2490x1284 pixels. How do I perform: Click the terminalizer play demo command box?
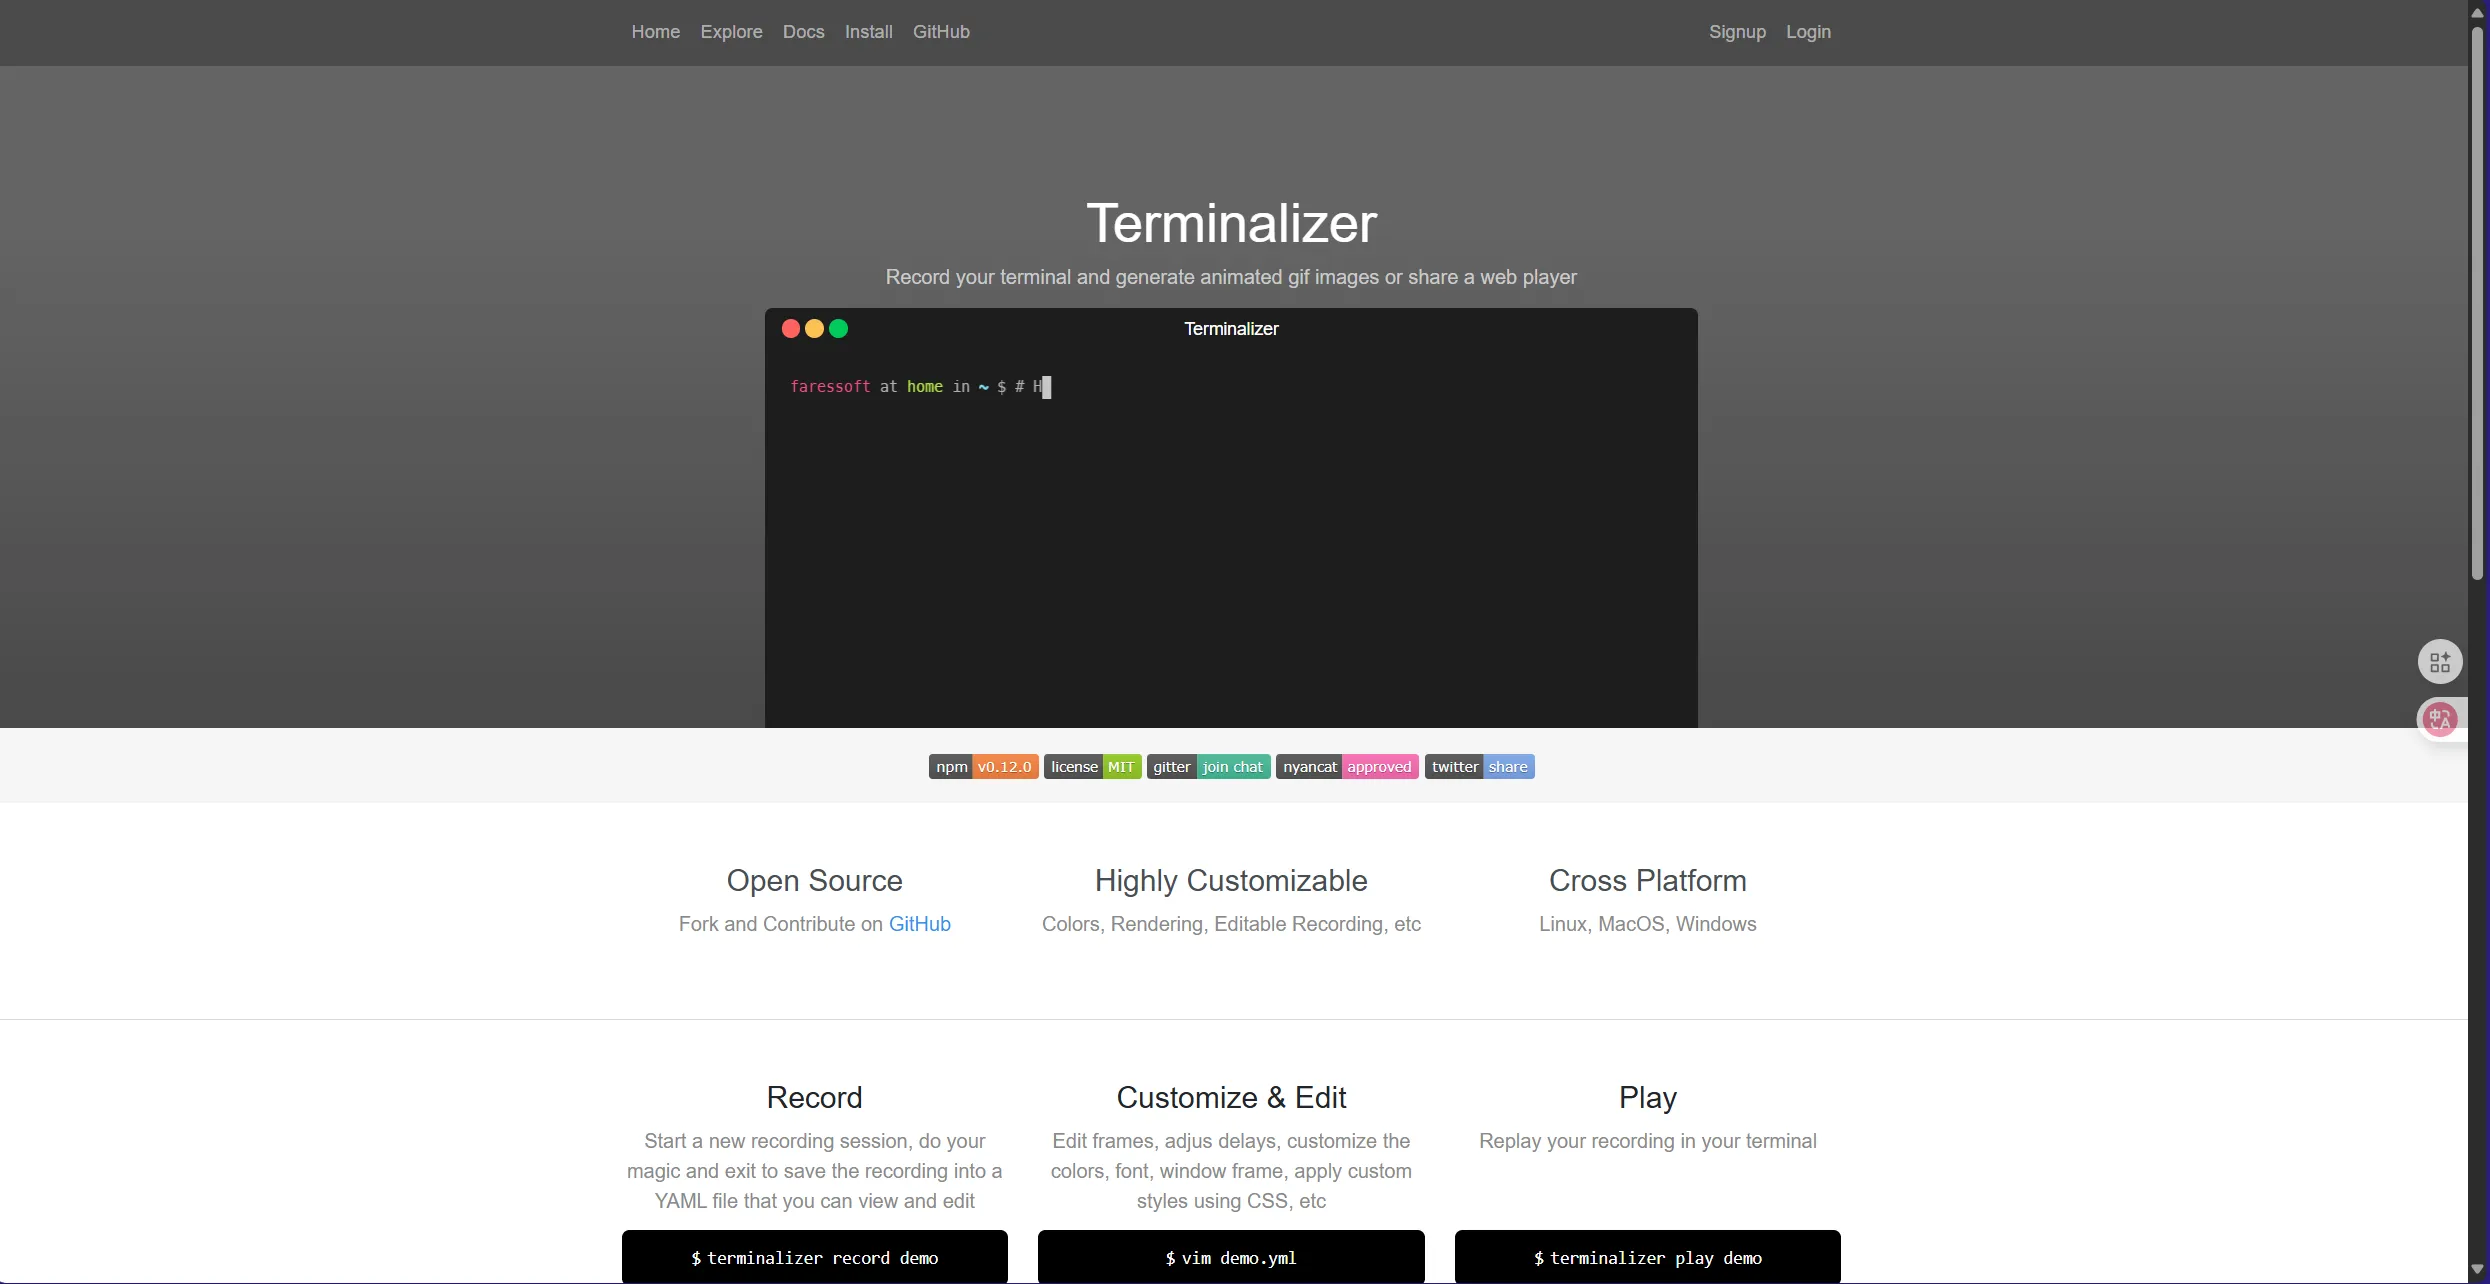pyautogui.click(x=1647, y=1257)
